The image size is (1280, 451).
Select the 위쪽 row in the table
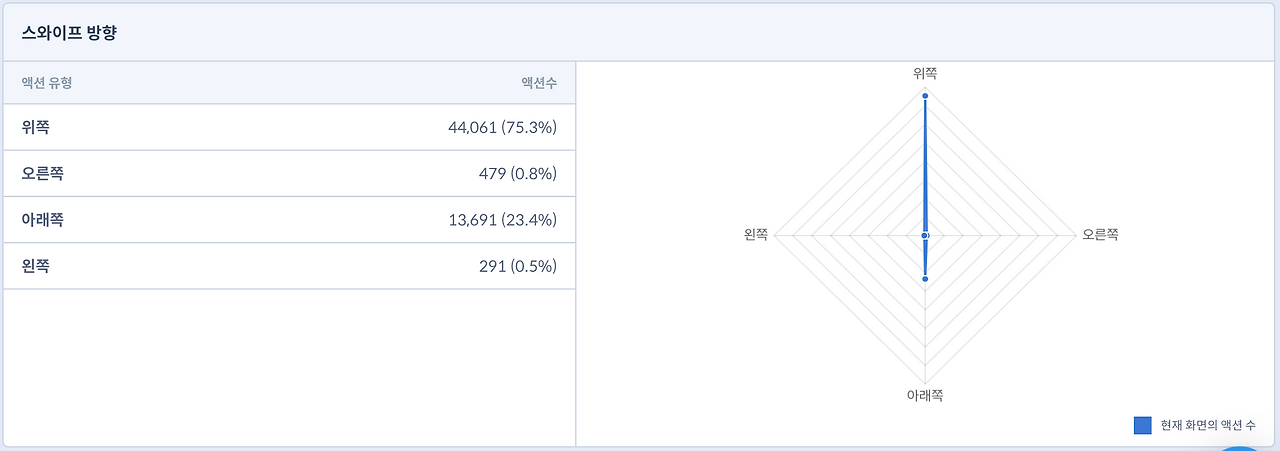(x=289, y=127)
